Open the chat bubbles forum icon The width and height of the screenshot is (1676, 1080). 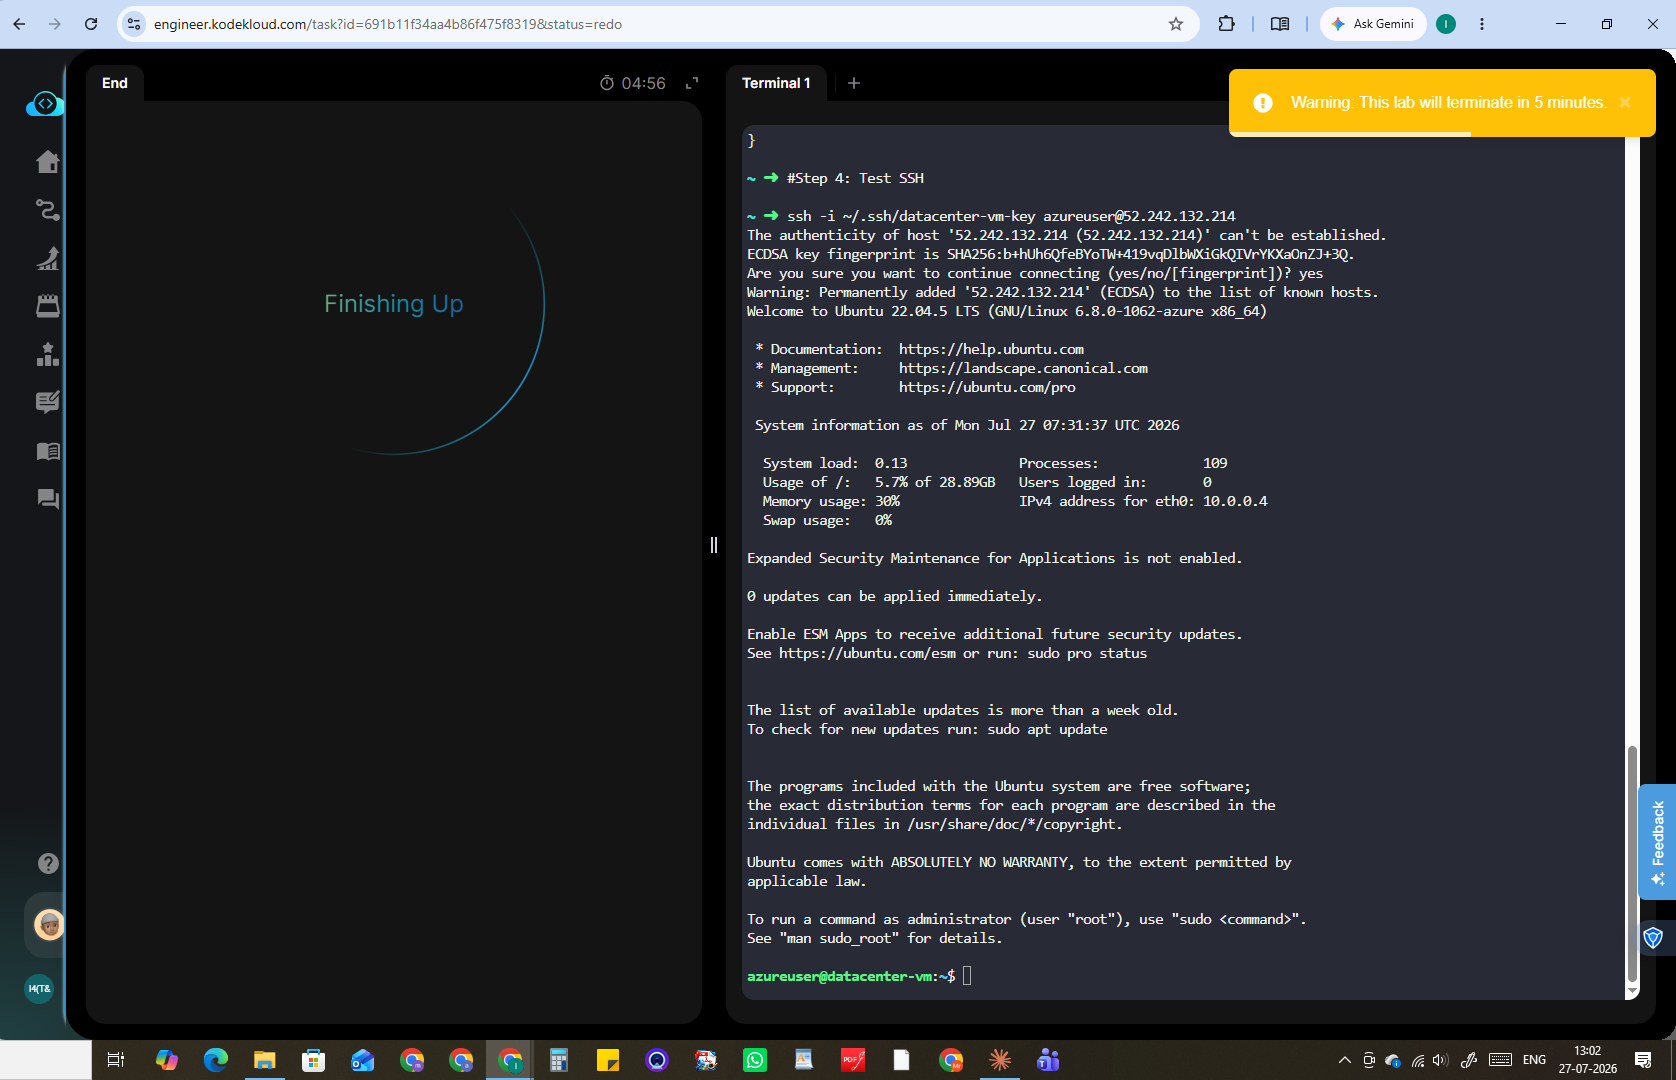click(x=47, y=498)
